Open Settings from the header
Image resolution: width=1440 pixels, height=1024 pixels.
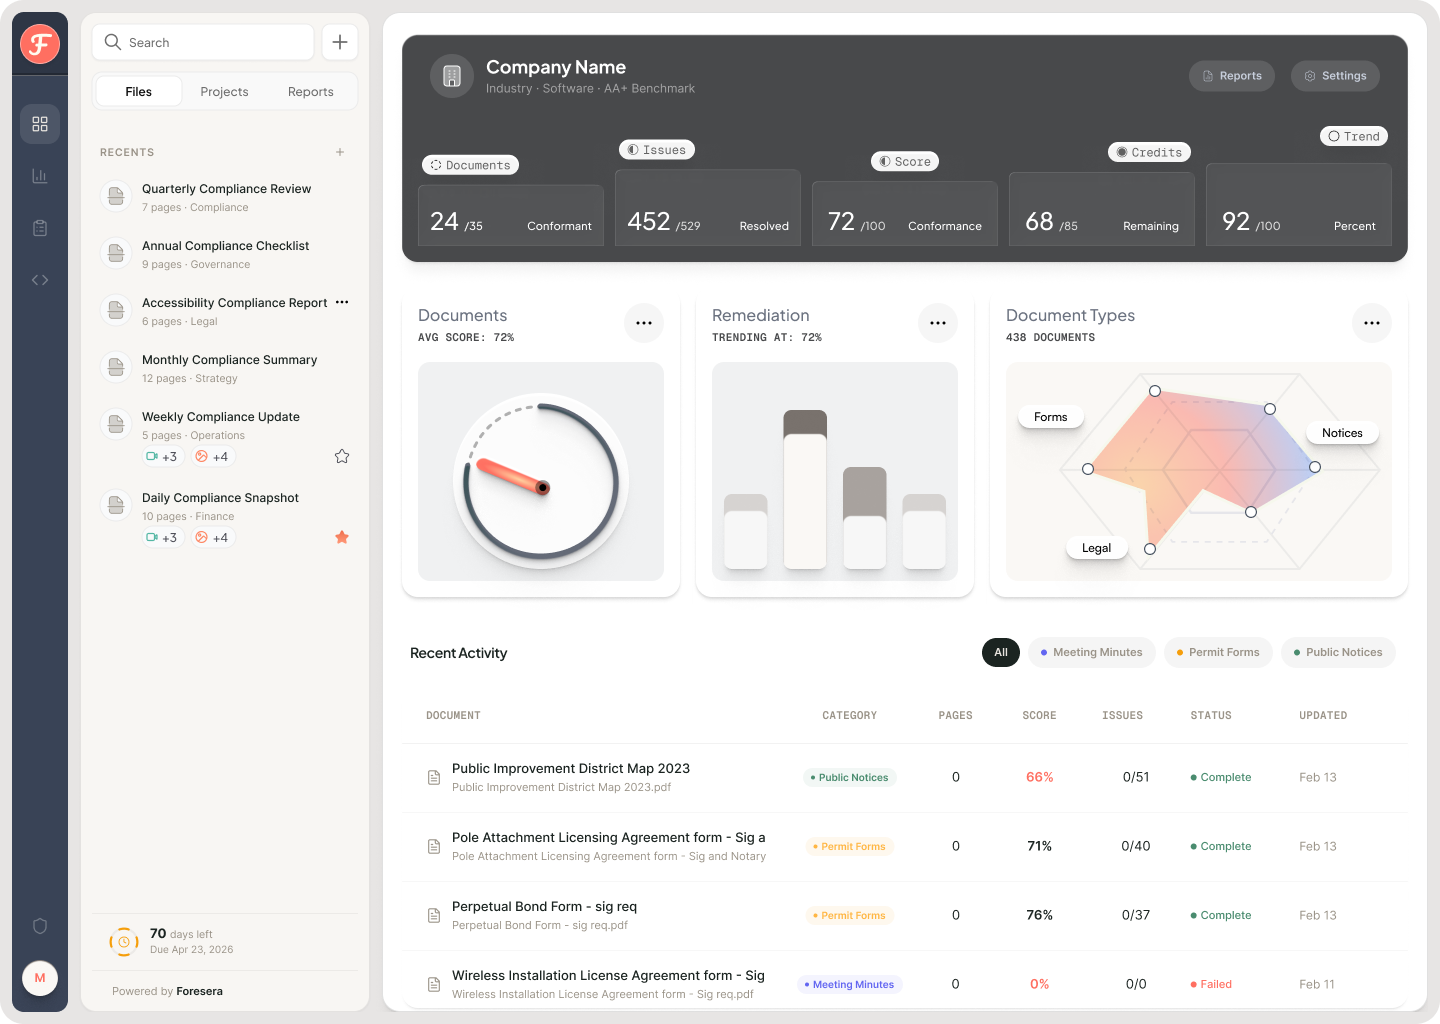tap(1335, 75)
